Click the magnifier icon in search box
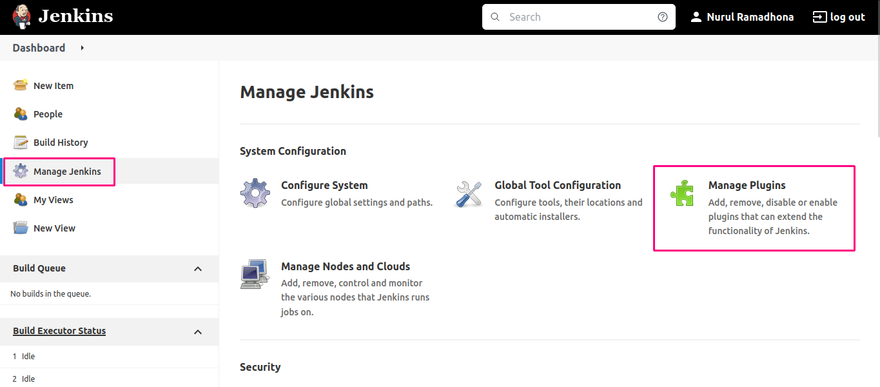 495,17
